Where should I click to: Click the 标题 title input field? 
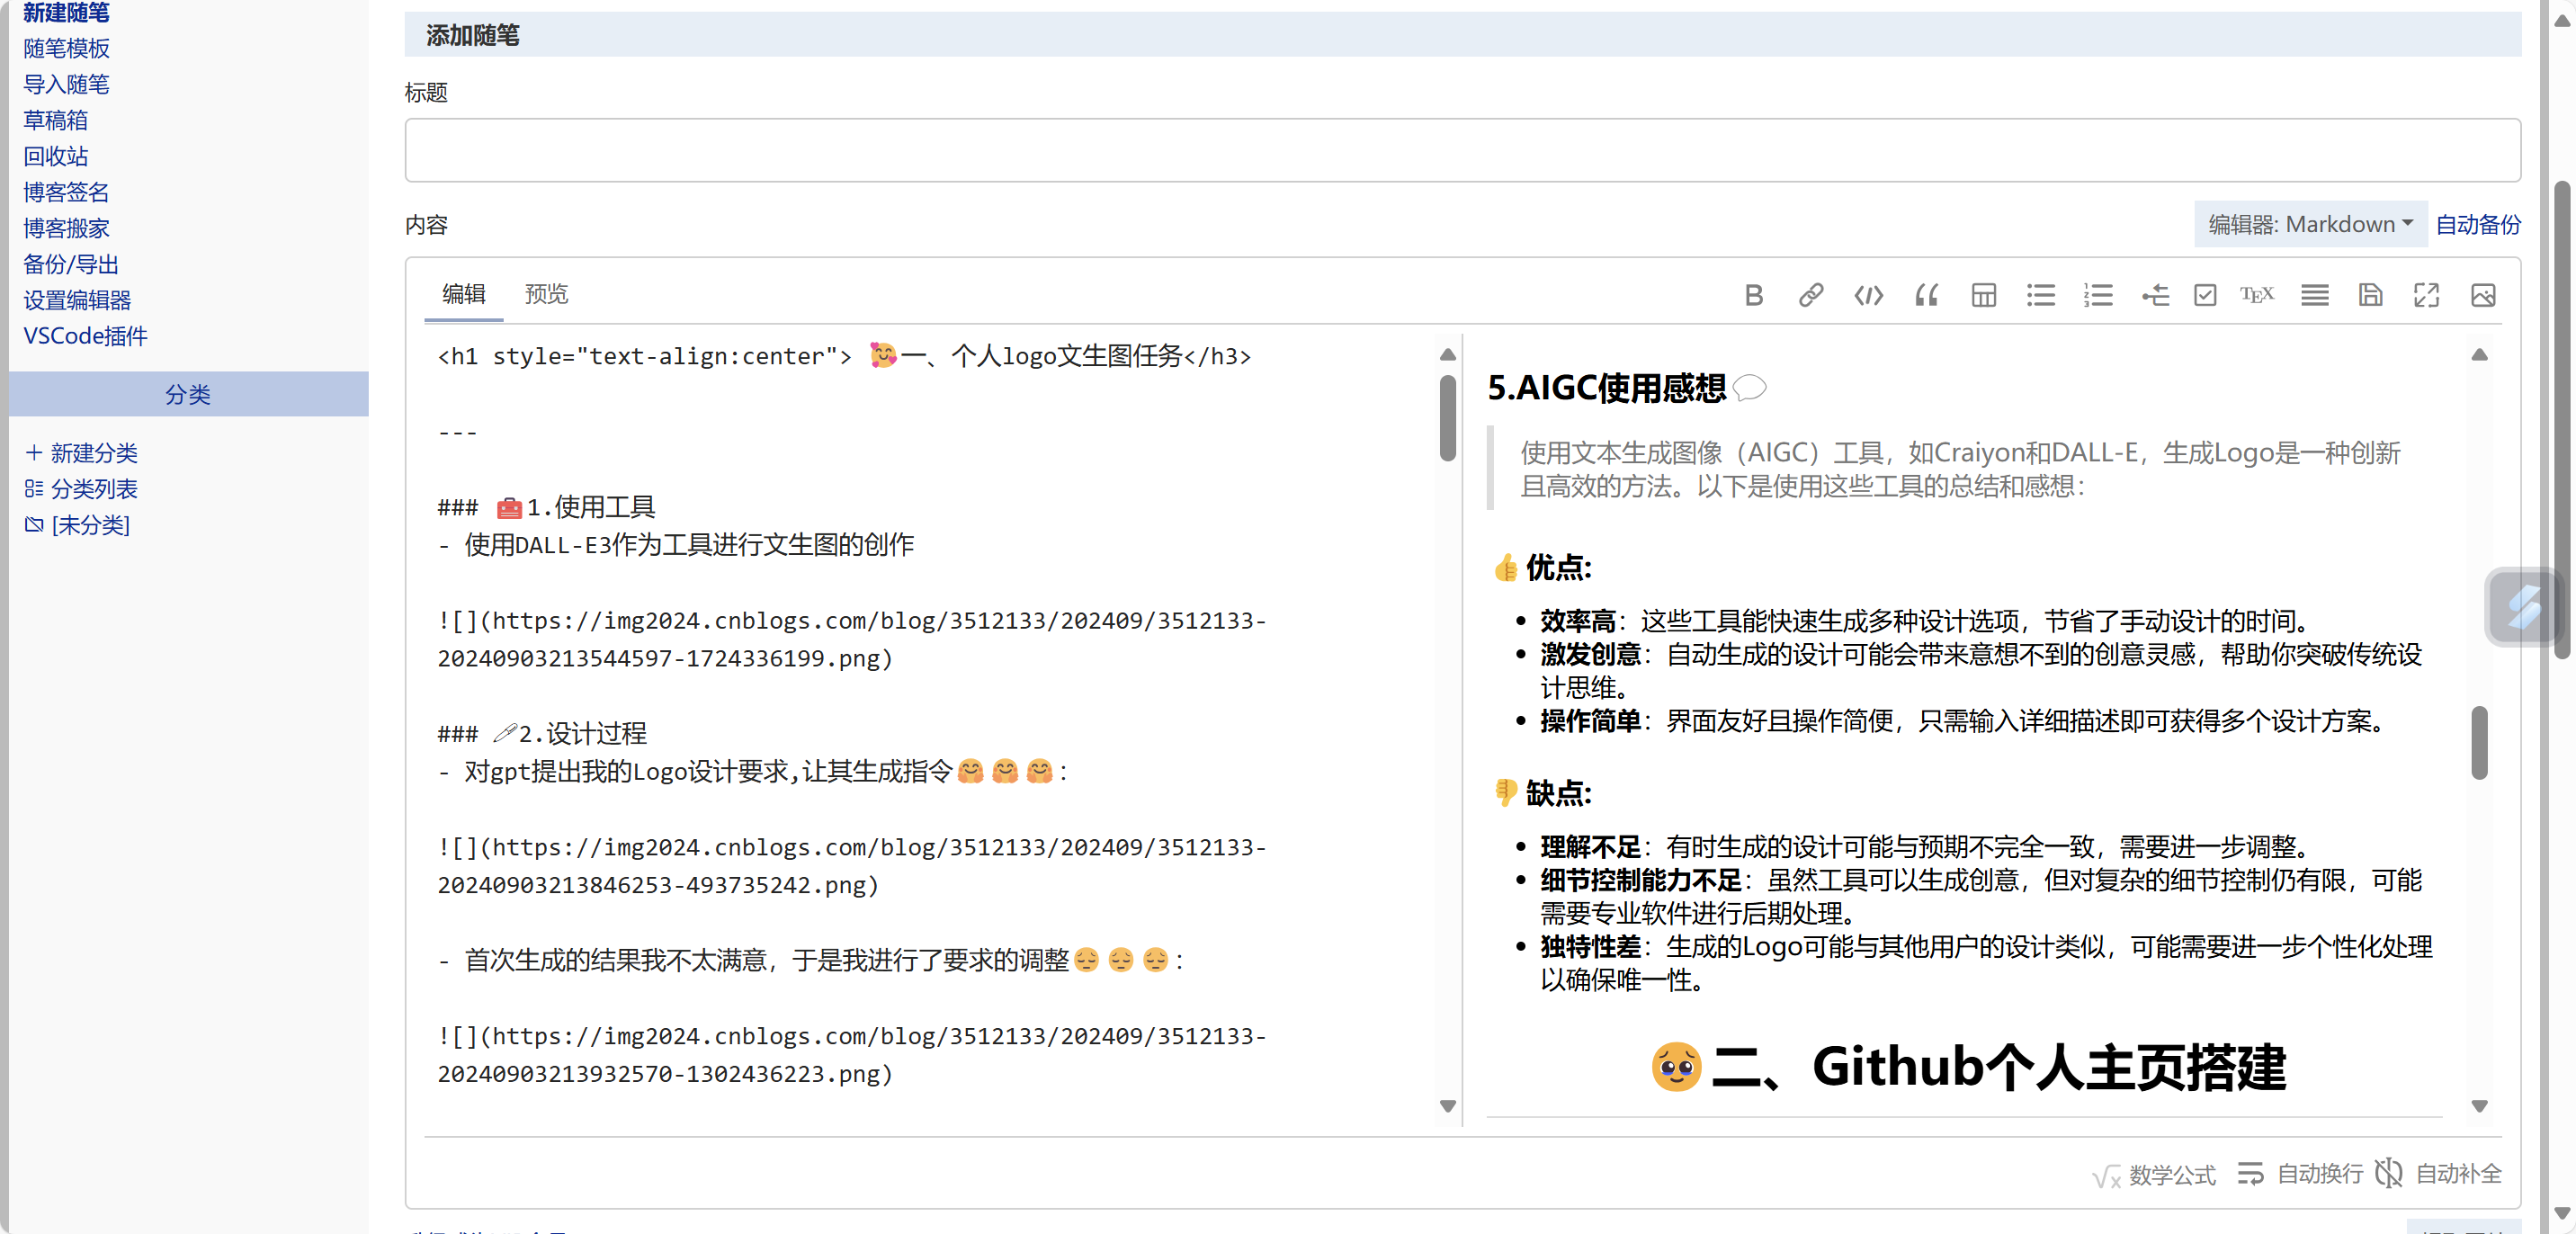pyautogui.click(x=1461, y=150)
